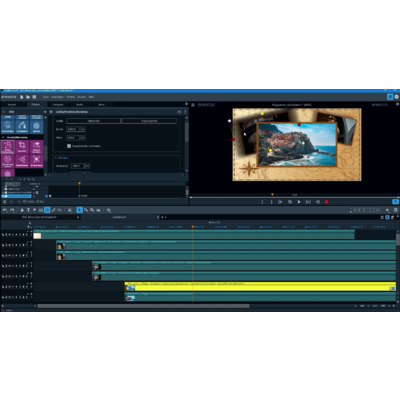Click the red record button in the transport bar
Screen dimensions: 400x400
point(327,202)
